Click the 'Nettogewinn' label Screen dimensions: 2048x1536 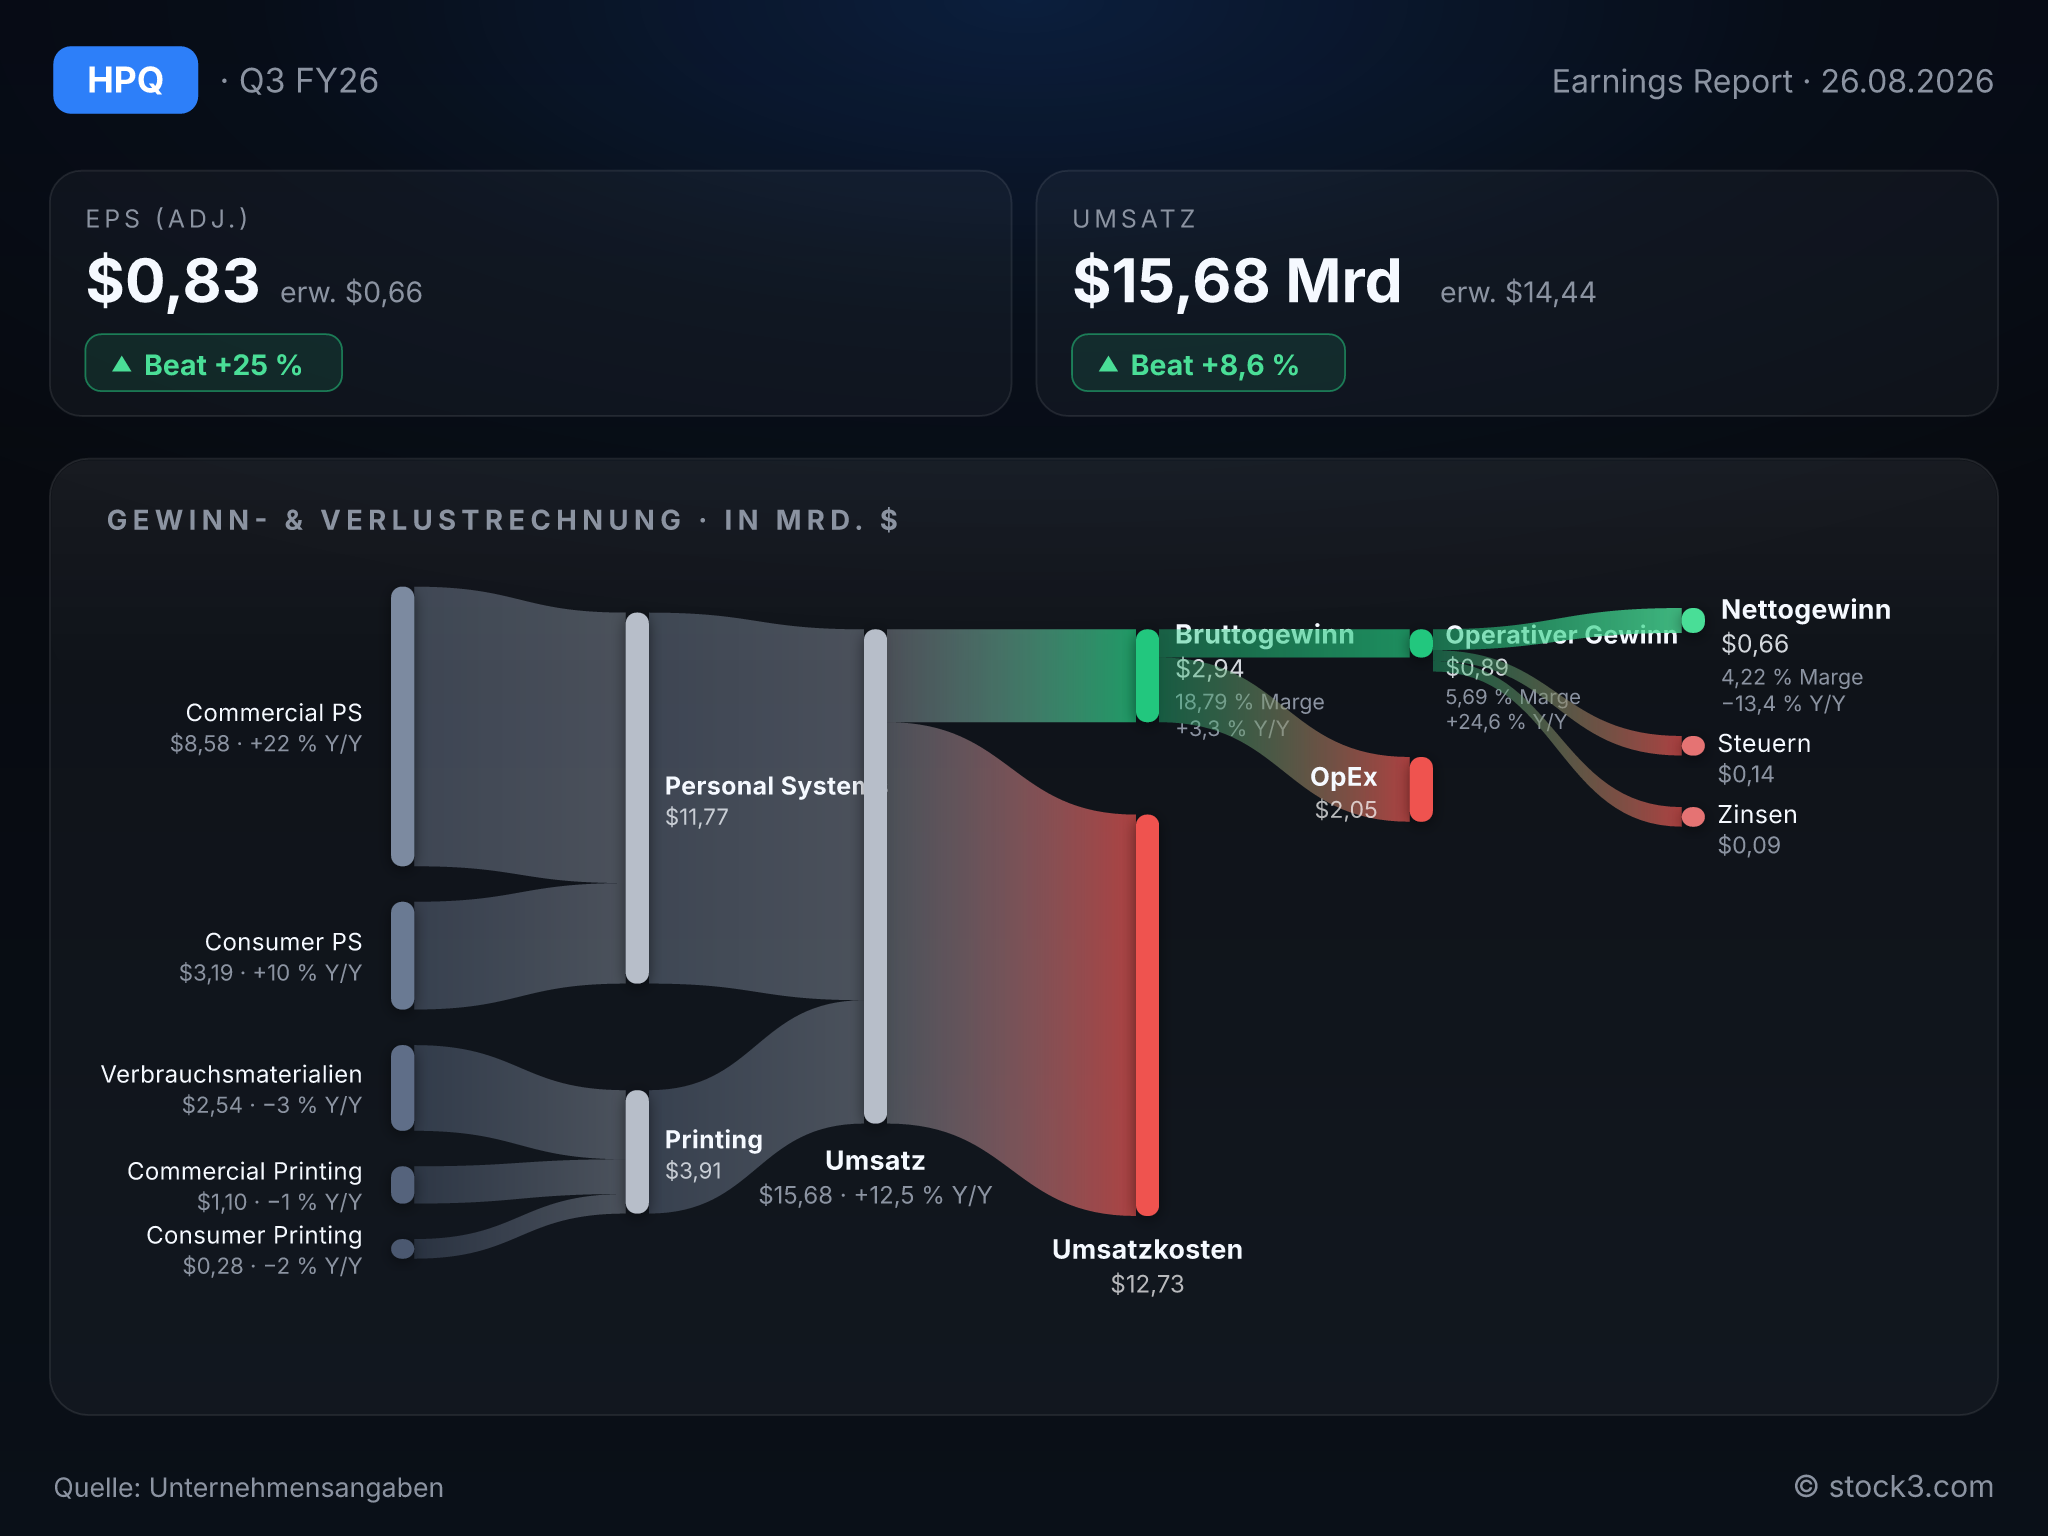point(1805,610)
